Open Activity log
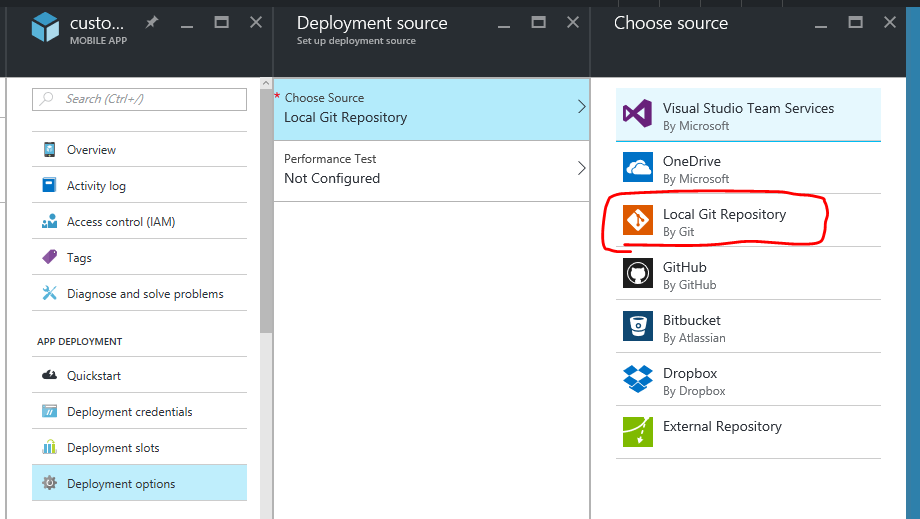The image size is (920, 519). pyautogui.click(x=139, y=185)
